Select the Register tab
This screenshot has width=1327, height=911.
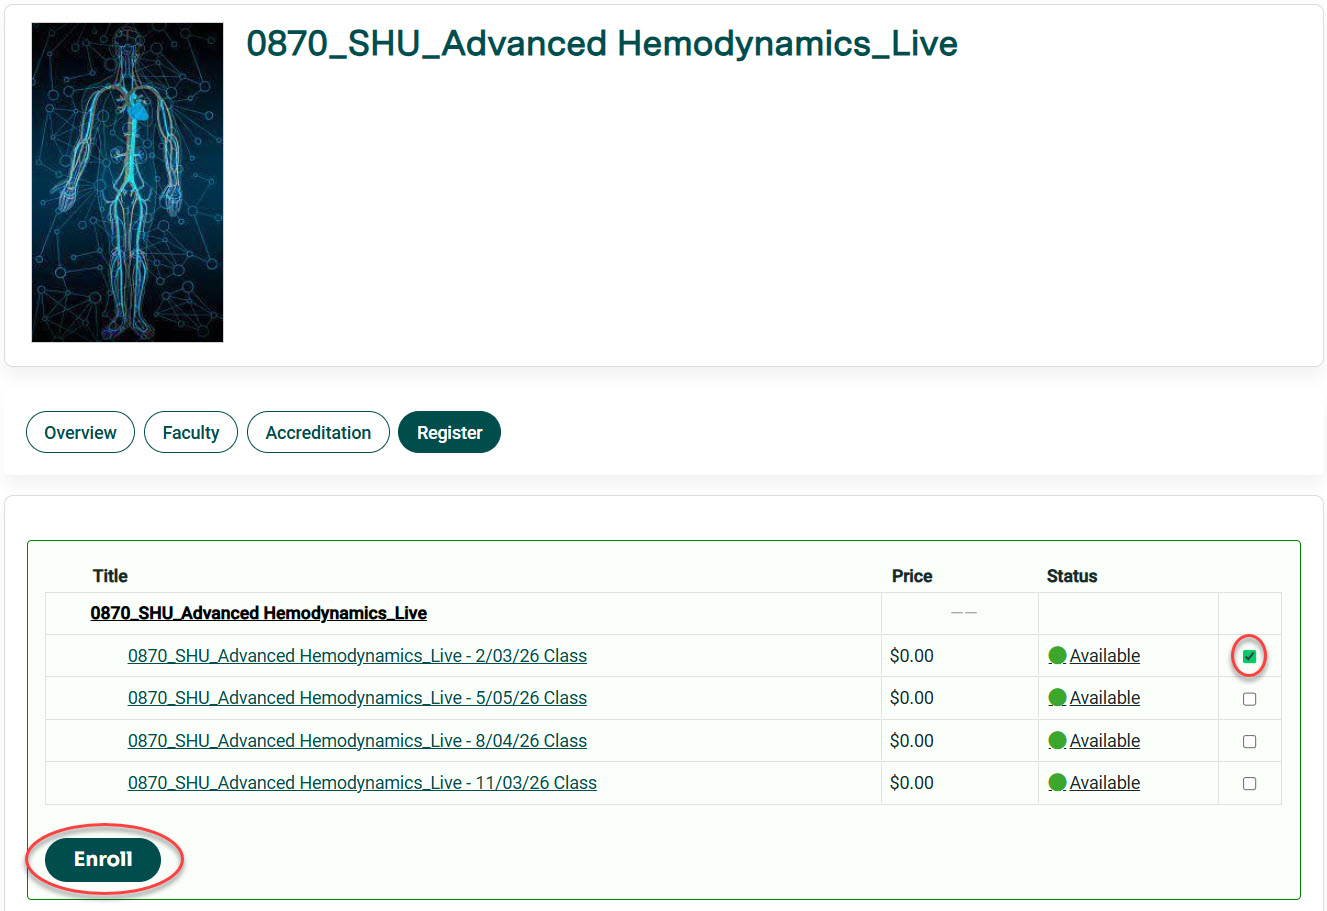(x=449, y=432)
